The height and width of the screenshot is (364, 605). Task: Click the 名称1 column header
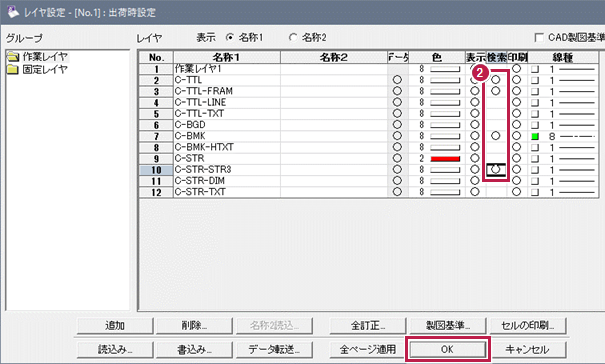pyautogui.click(x=227, y=58)
